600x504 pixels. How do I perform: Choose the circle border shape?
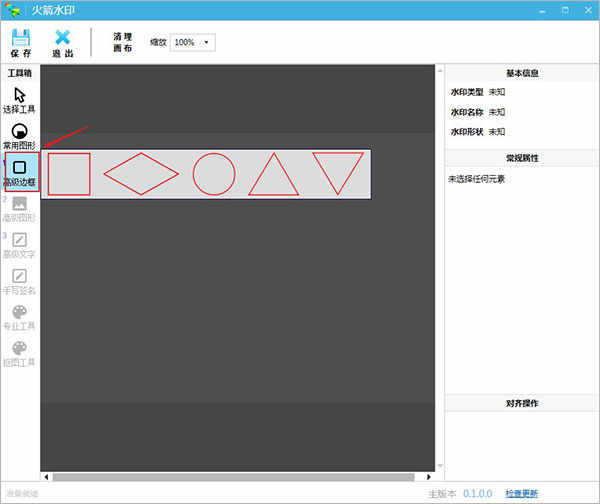(x=214, y=174)
